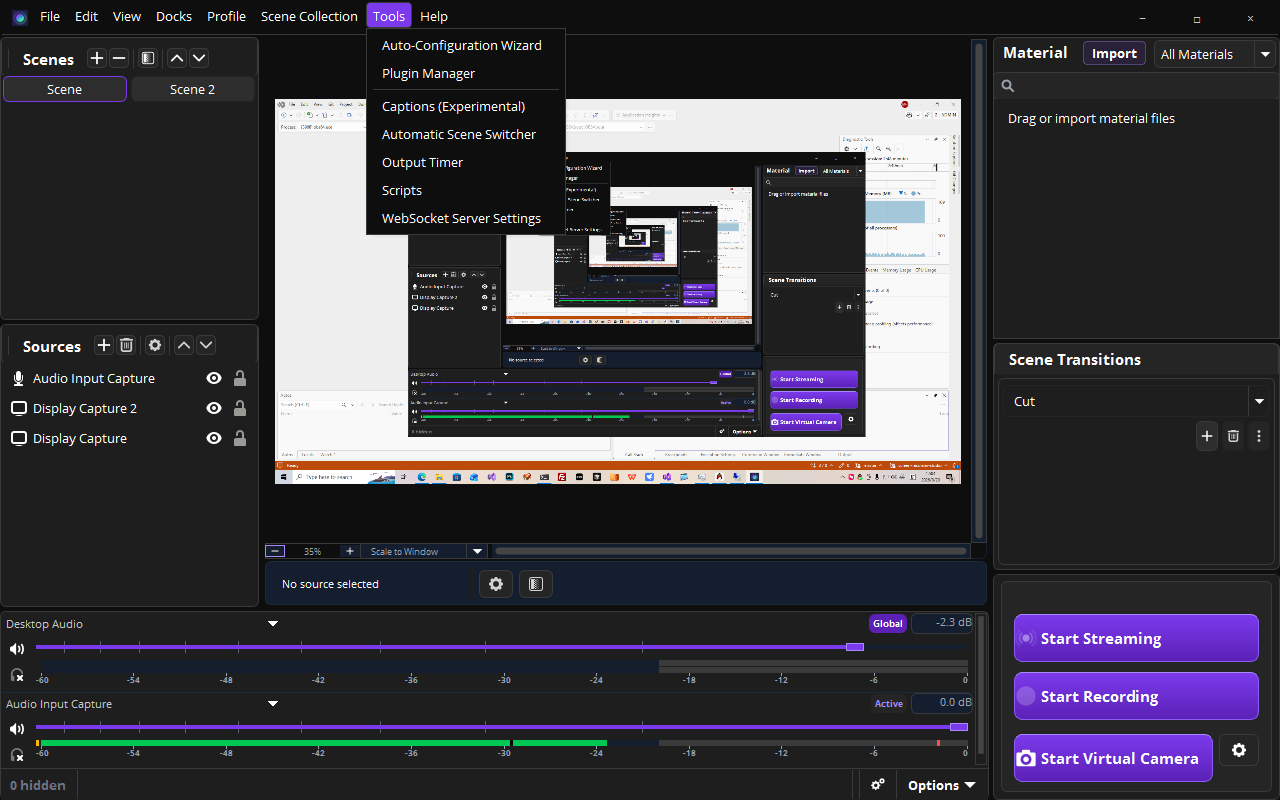This screenshot has height=800, width=1280.
Task: Expand Desktop Audio options arrow
Action: tap(272, 624)
